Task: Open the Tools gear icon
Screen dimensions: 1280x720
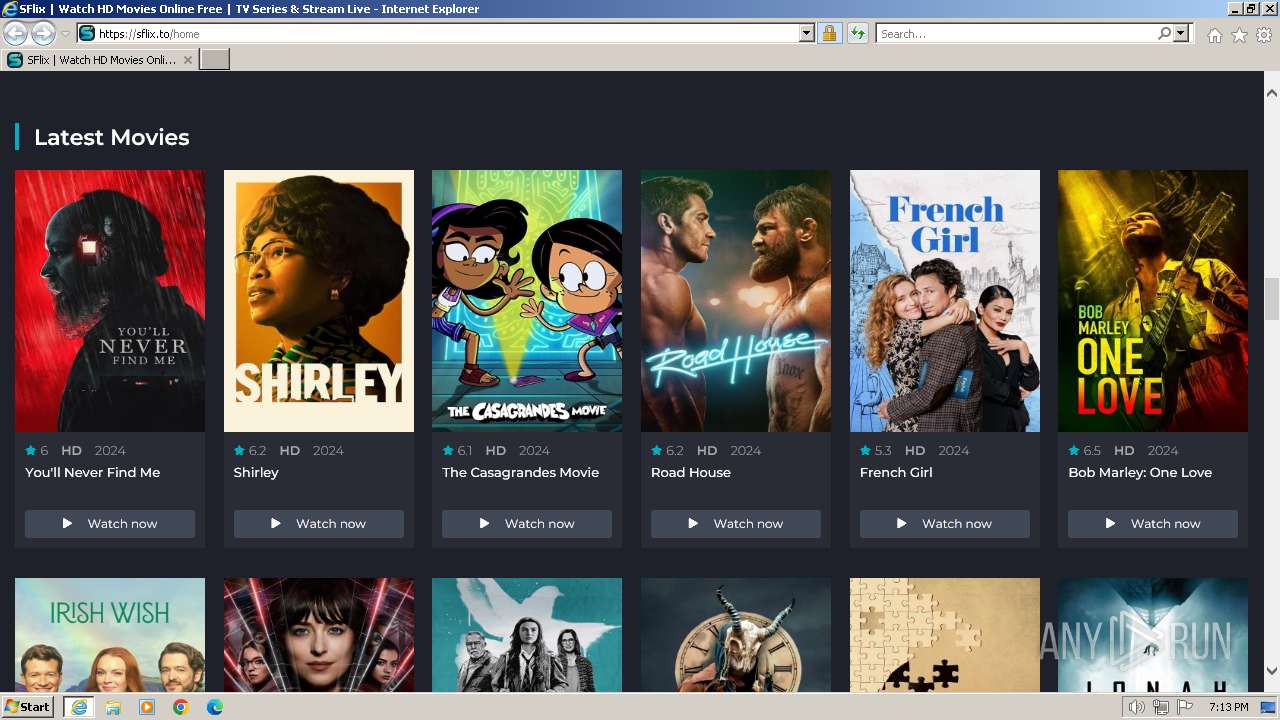Action: (x=1264, y=35)
